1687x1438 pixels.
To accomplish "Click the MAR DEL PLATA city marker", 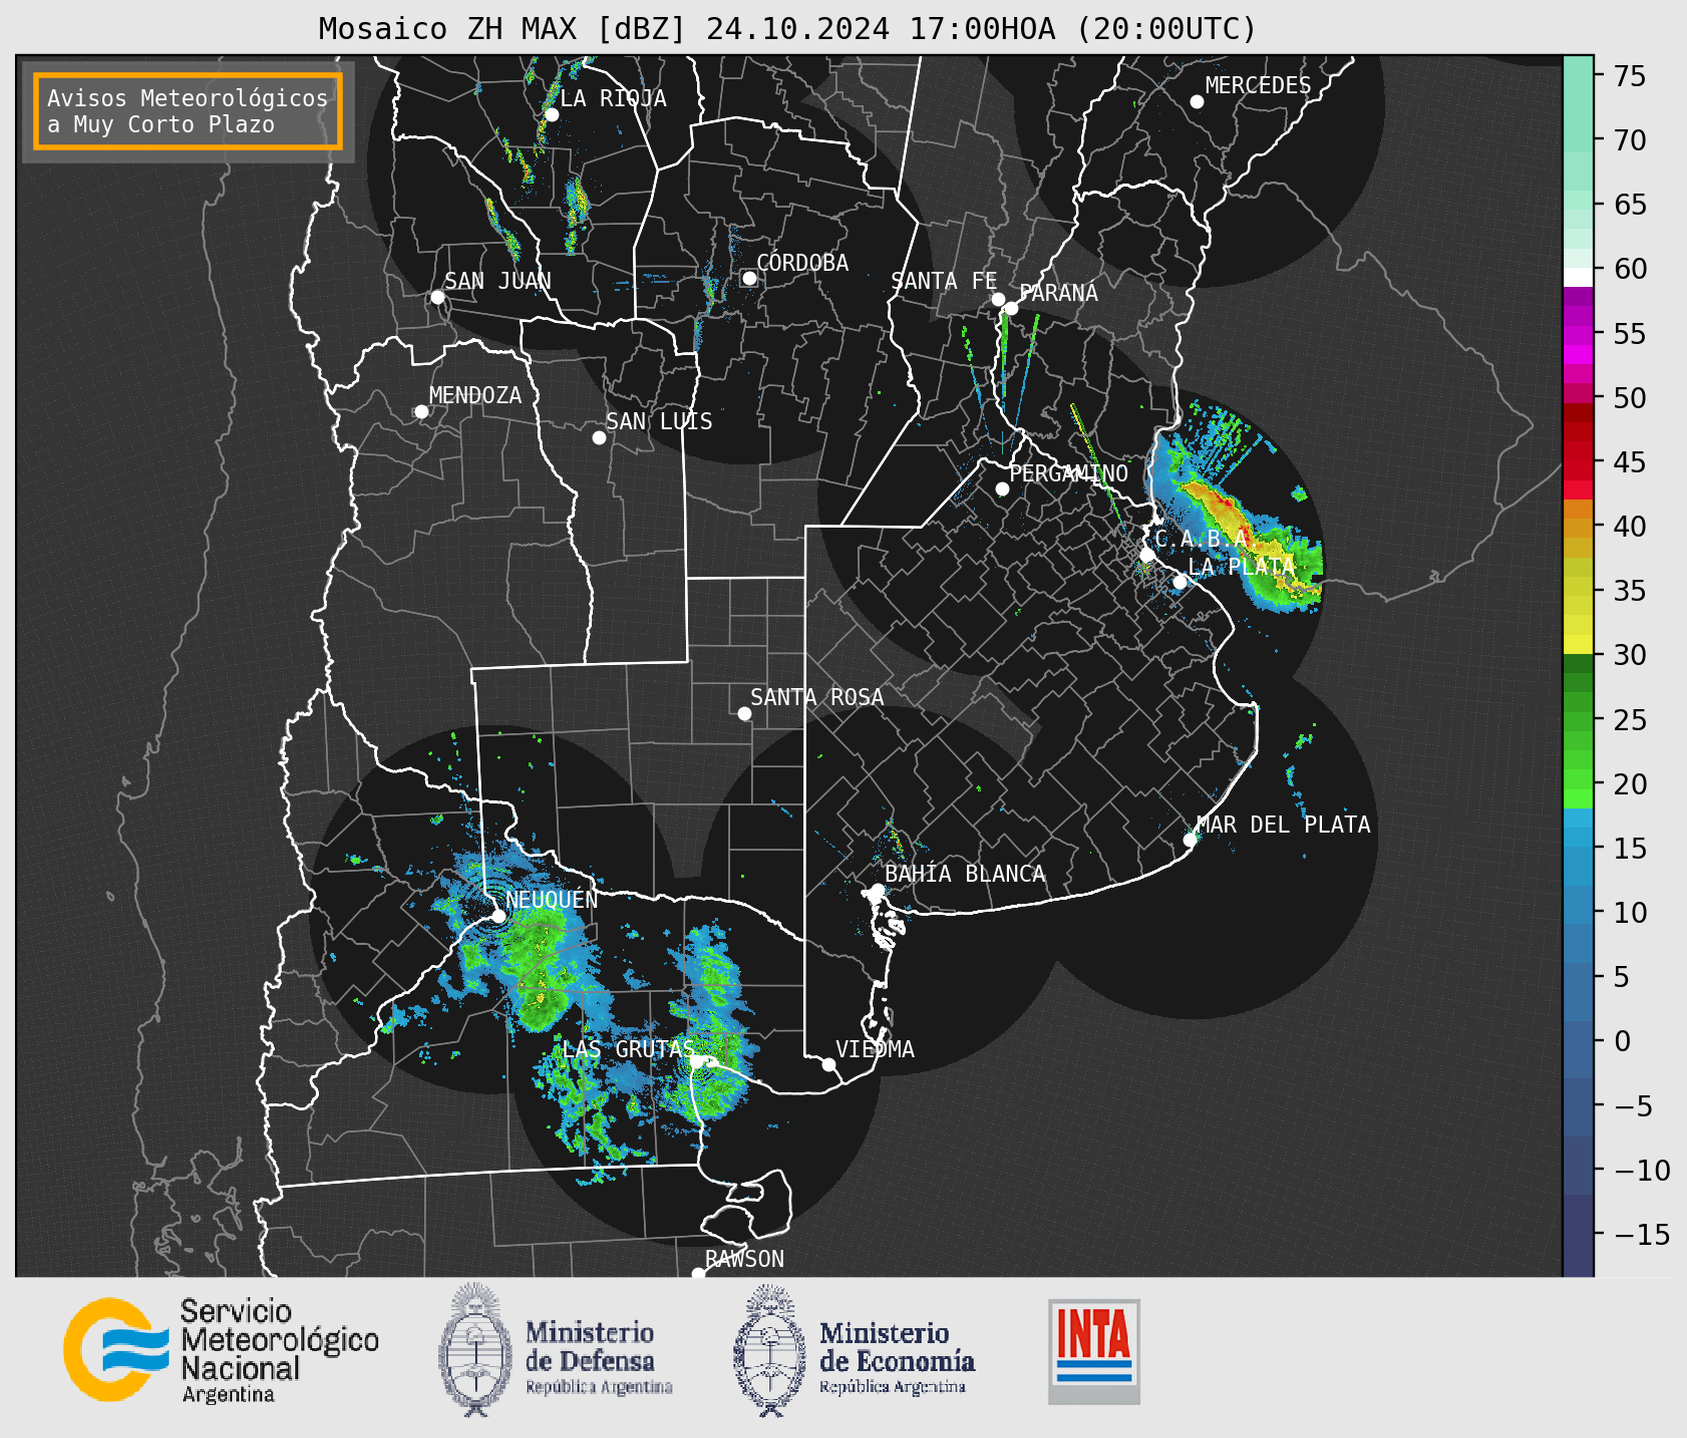I will click(1190, 839).
